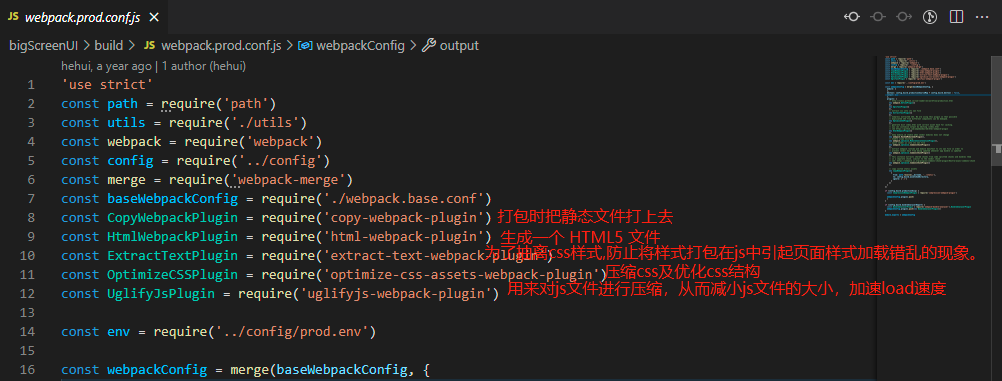Split the editor to the right
Viewport: 1002px width, 381px height.
click(x=956, y=17)
